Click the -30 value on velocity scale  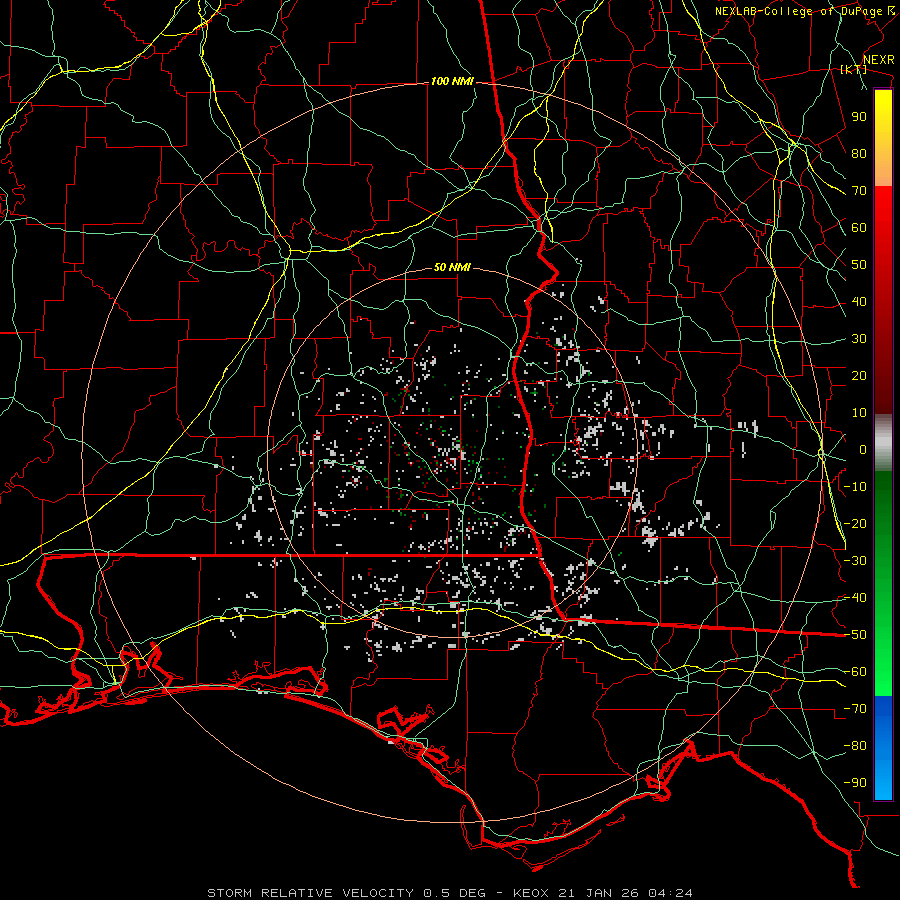855,561
